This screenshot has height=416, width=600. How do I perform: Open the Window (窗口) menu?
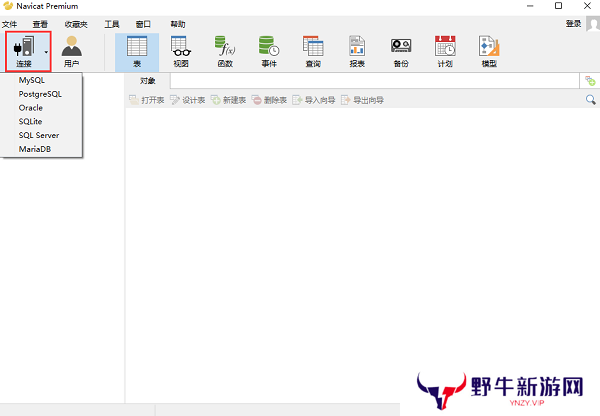tap(143, 24)
